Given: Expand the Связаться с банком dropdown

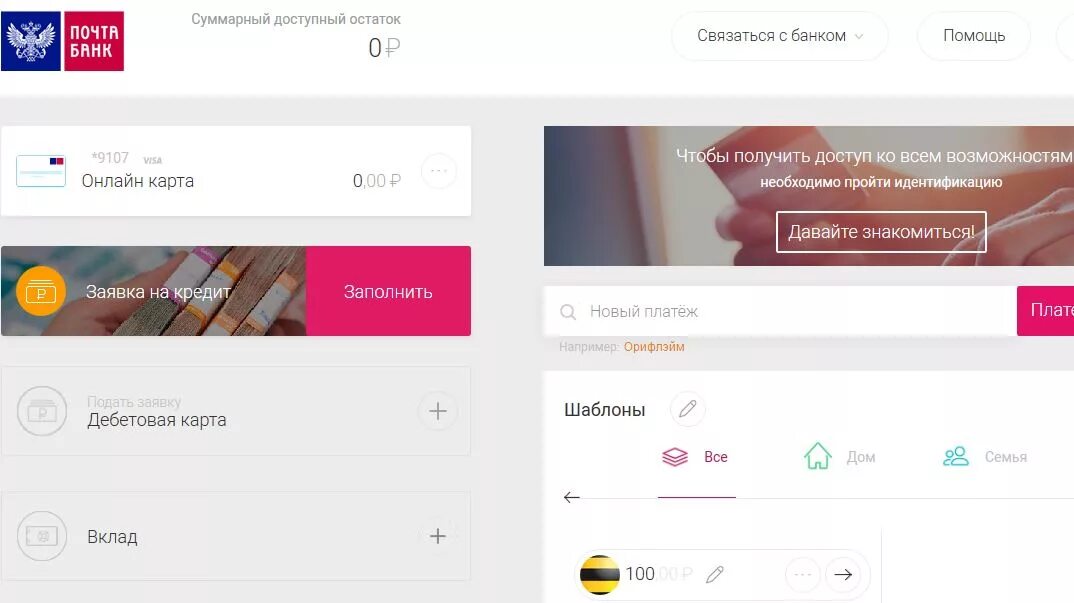Looking at the screenshot, I should (779, 36).
